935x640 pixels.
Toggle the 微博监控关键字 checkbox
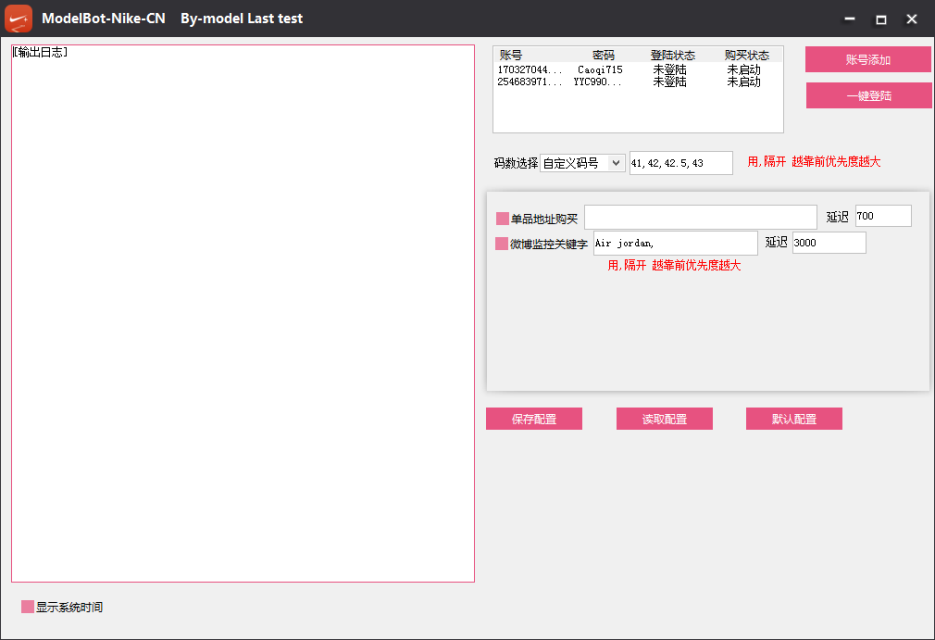502,244
